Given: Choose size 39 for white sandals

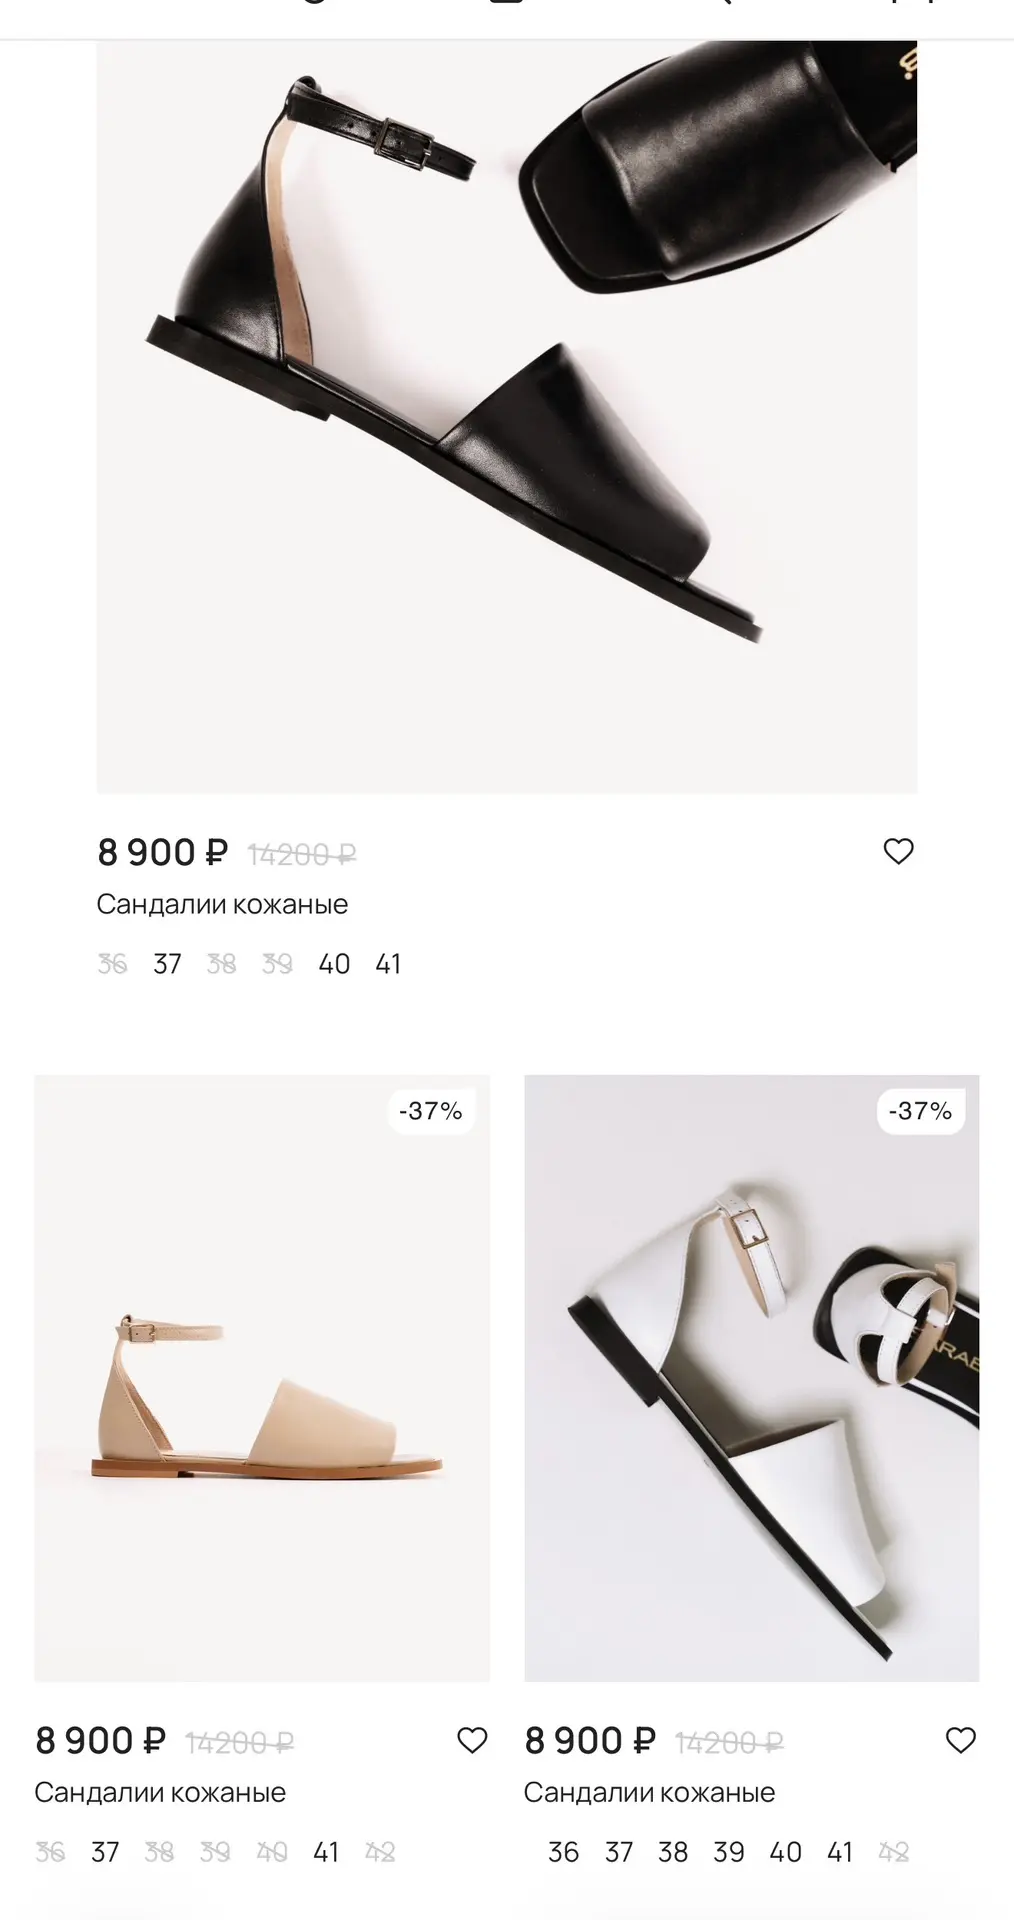Looking at the screenshot, I should 728,1852.
